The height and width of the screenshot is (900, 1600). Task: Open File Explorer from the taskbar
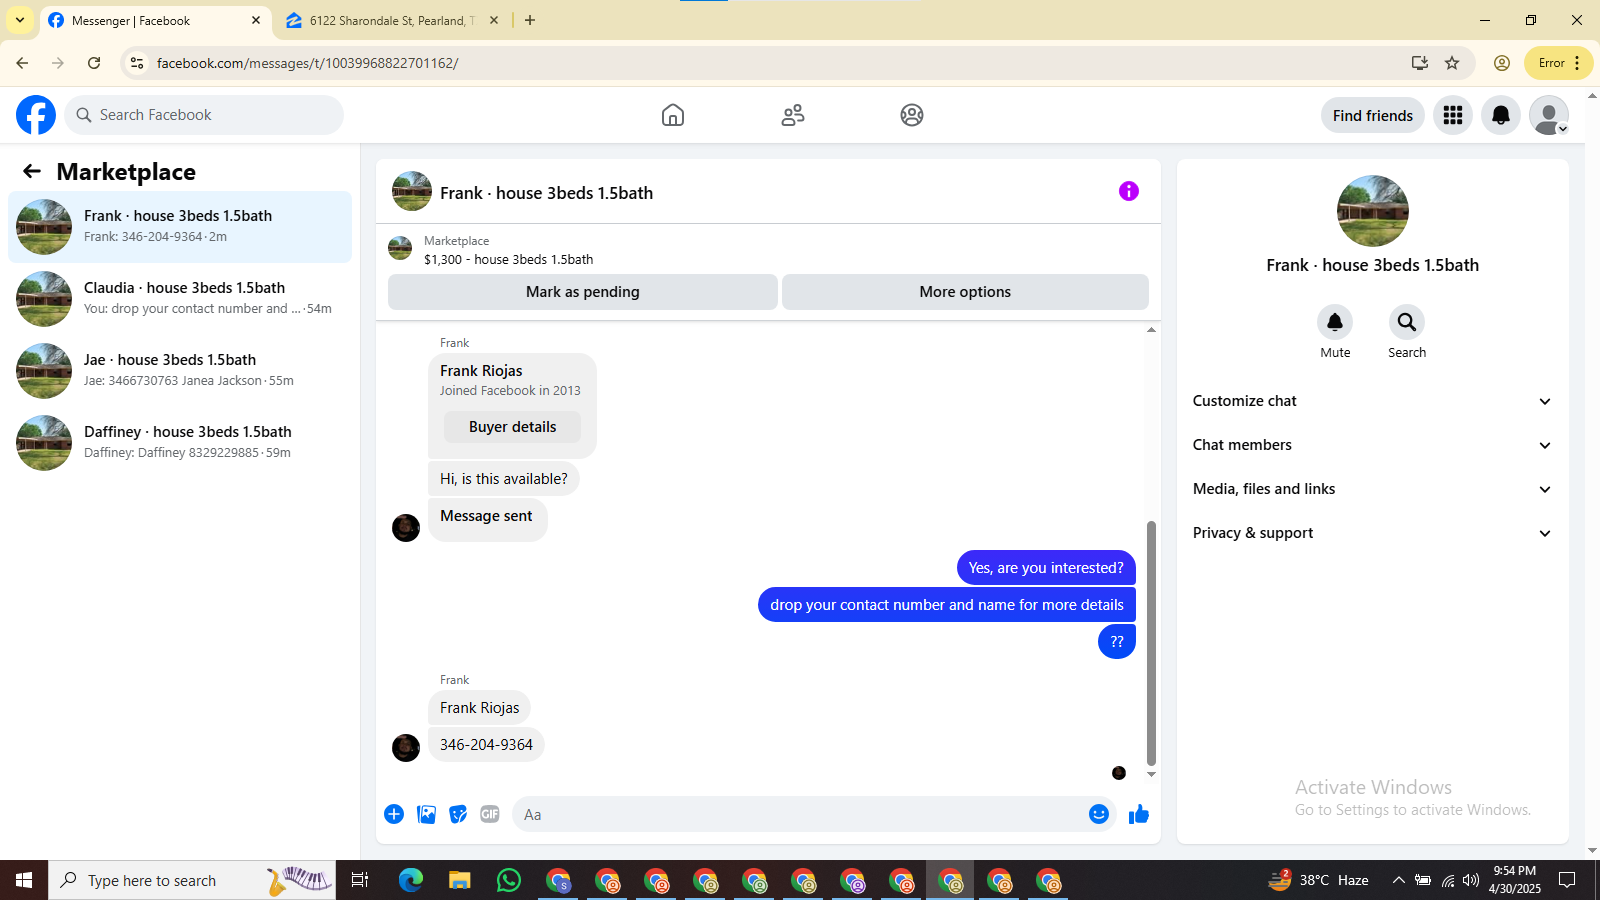coord(460,880)
